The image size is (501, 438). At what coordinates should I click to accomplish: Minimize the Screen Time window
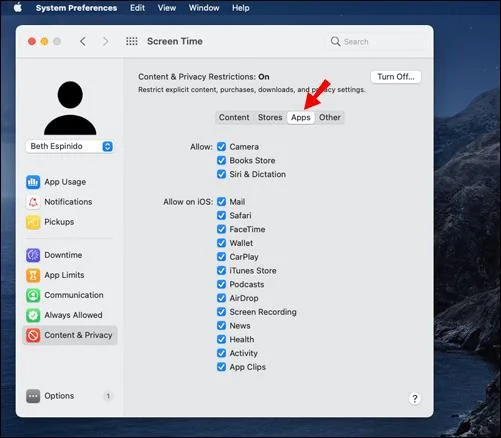tap(44, 41)
